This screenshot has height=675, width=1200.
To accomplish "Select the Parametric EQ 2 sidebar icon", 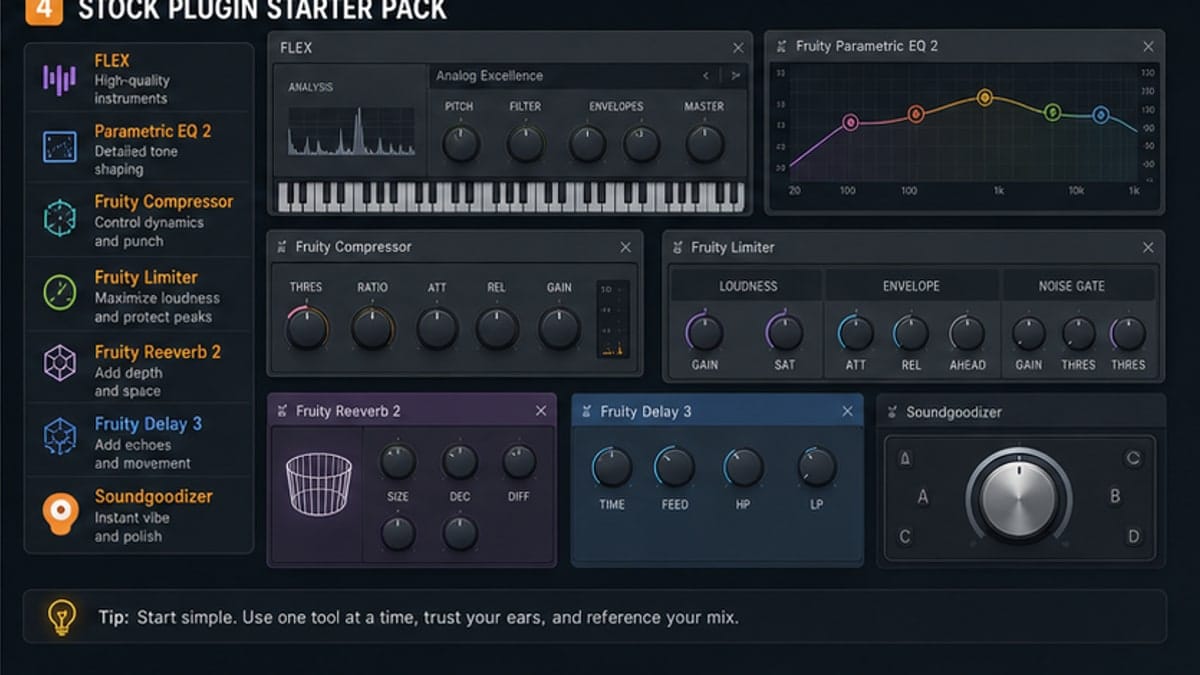I will (60, 147).
